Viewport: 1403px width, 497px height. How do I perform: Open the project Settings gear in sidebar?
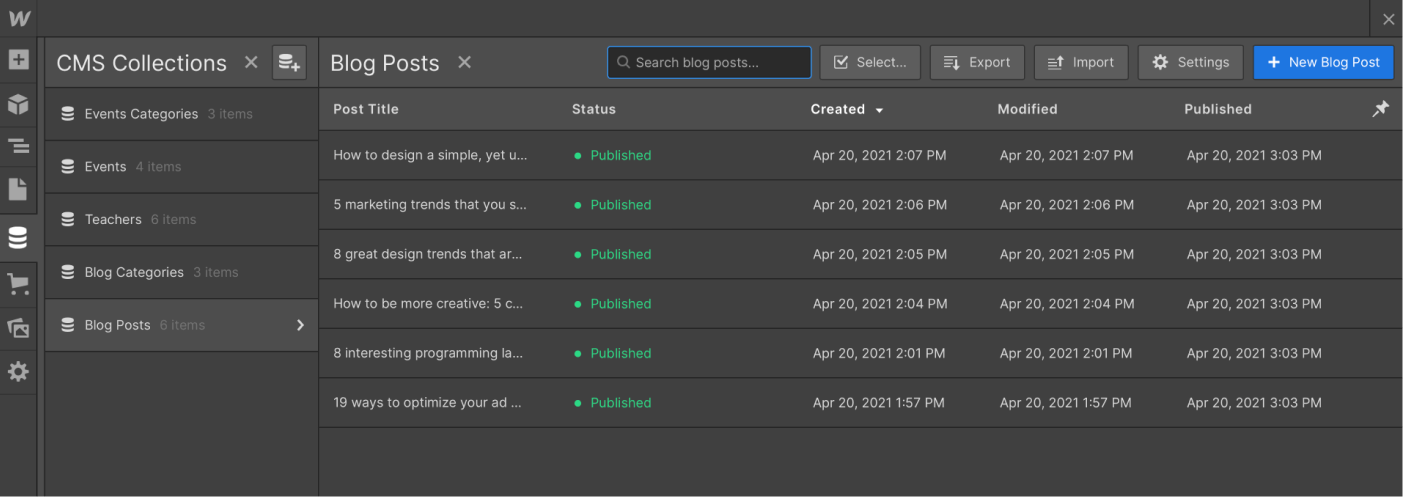[18, 372]
